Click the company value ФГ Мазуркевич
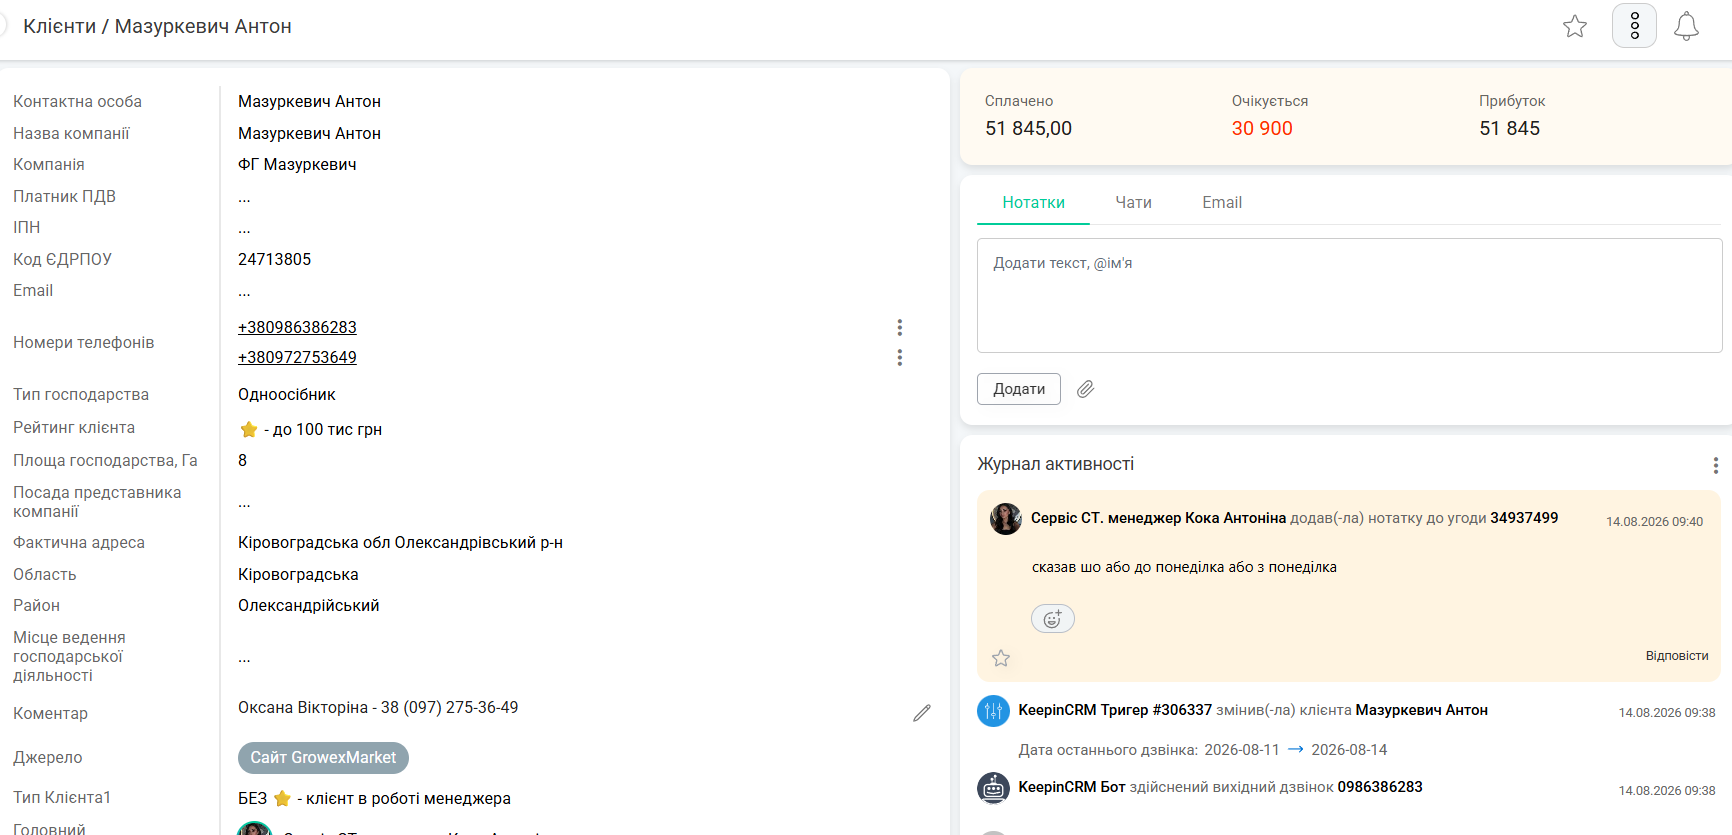The width and height of the screenshot is (1732, 835). 297,164
